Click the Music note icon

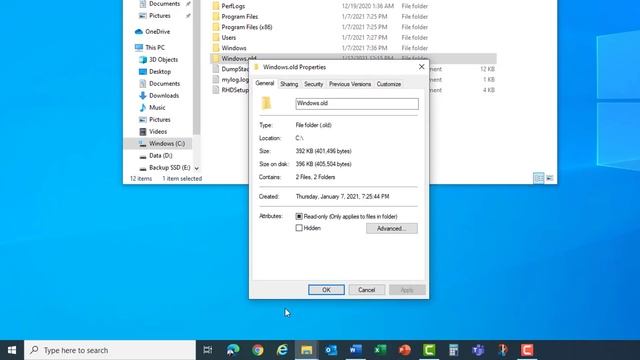(142, 107)
